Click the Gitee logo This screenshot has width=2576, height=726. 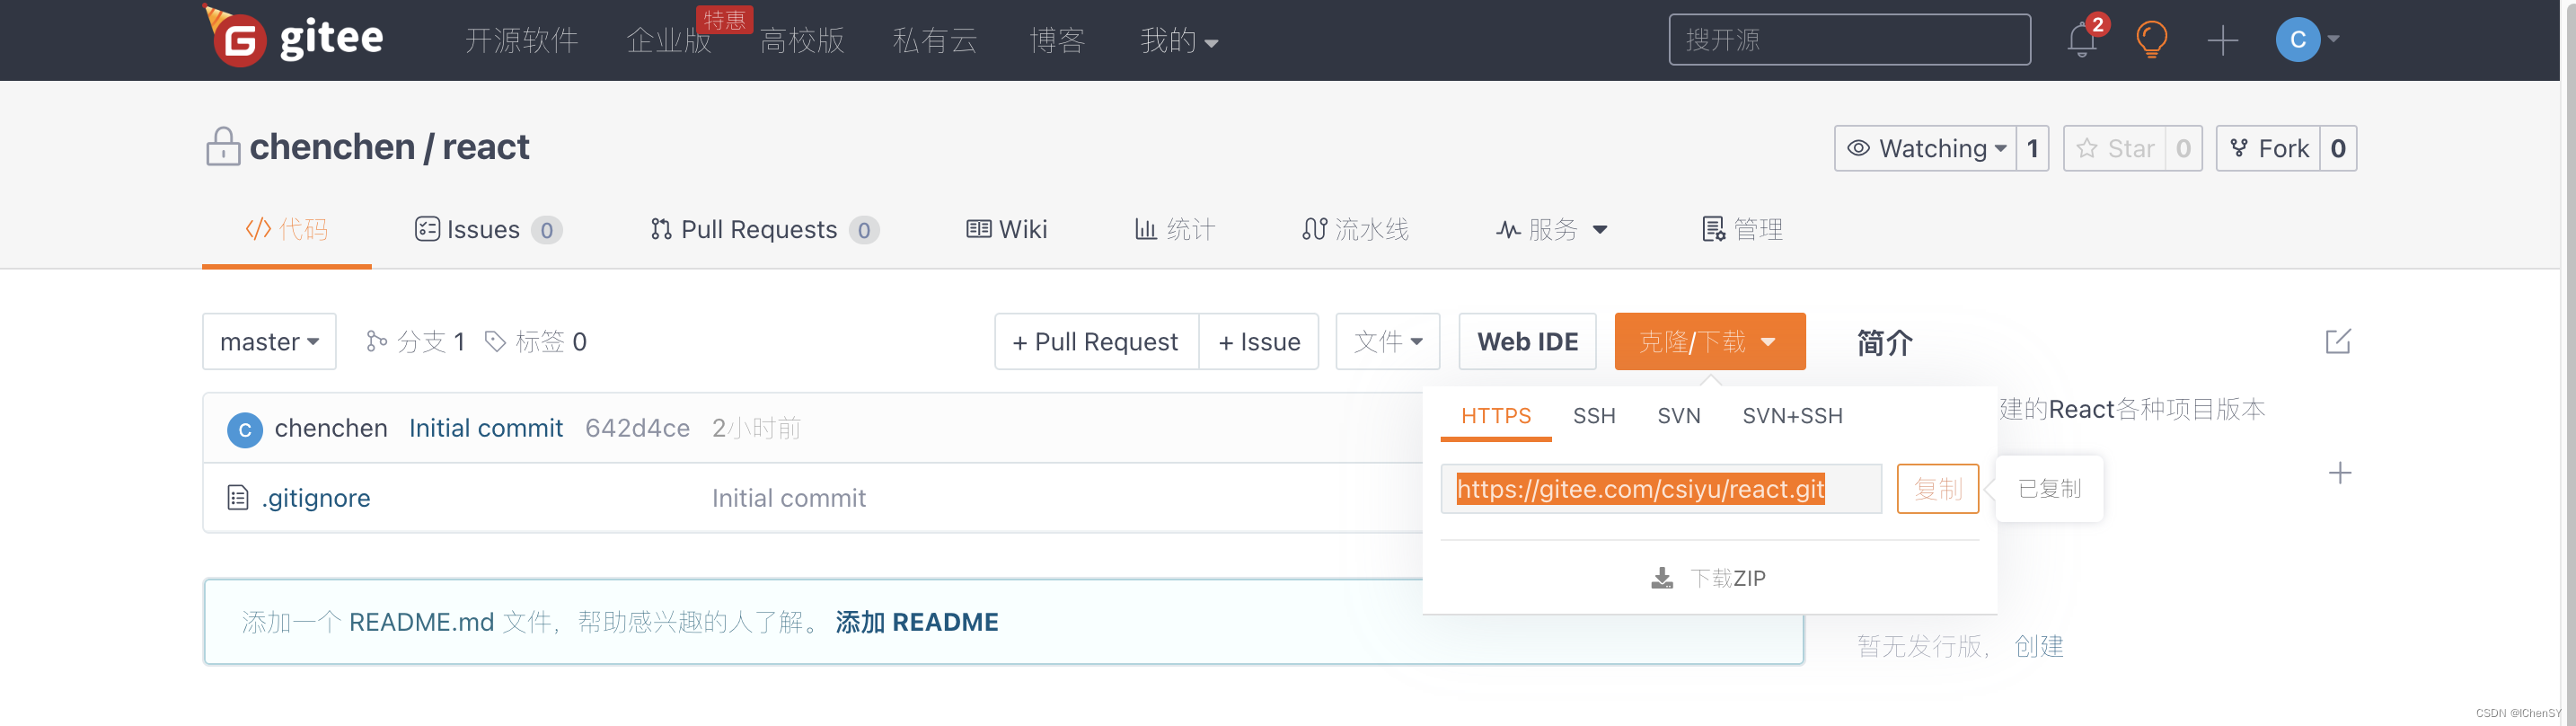pos(293,38)
